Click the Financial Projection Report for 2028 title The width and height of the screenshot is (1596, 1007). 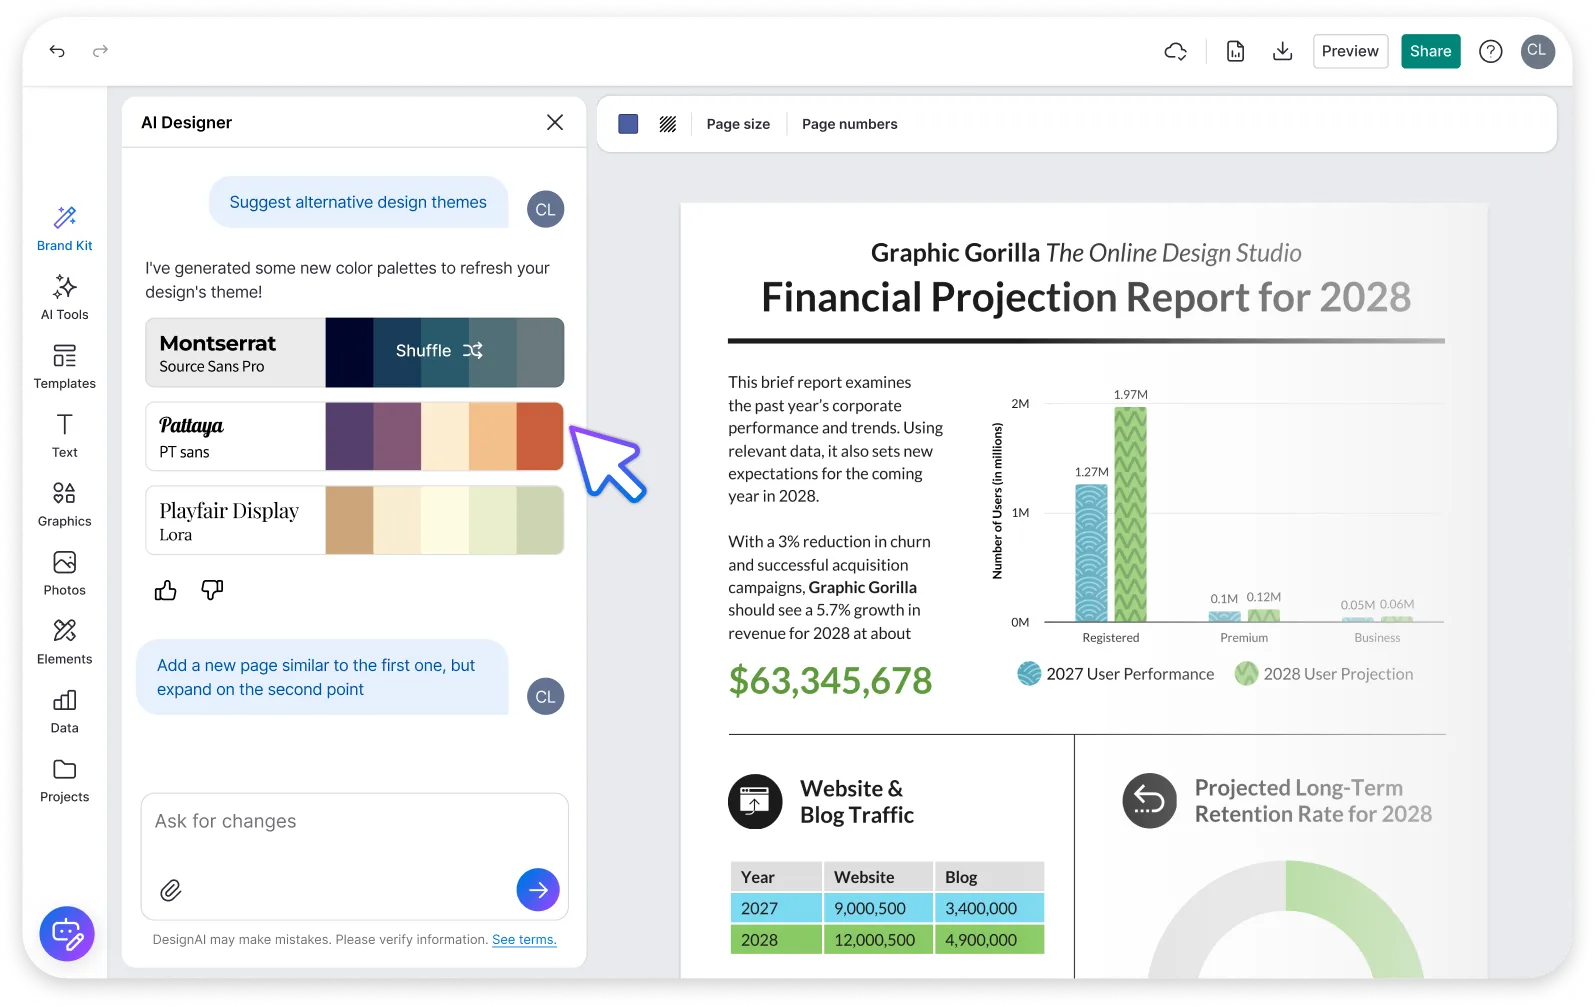[x=1086, y=298]
